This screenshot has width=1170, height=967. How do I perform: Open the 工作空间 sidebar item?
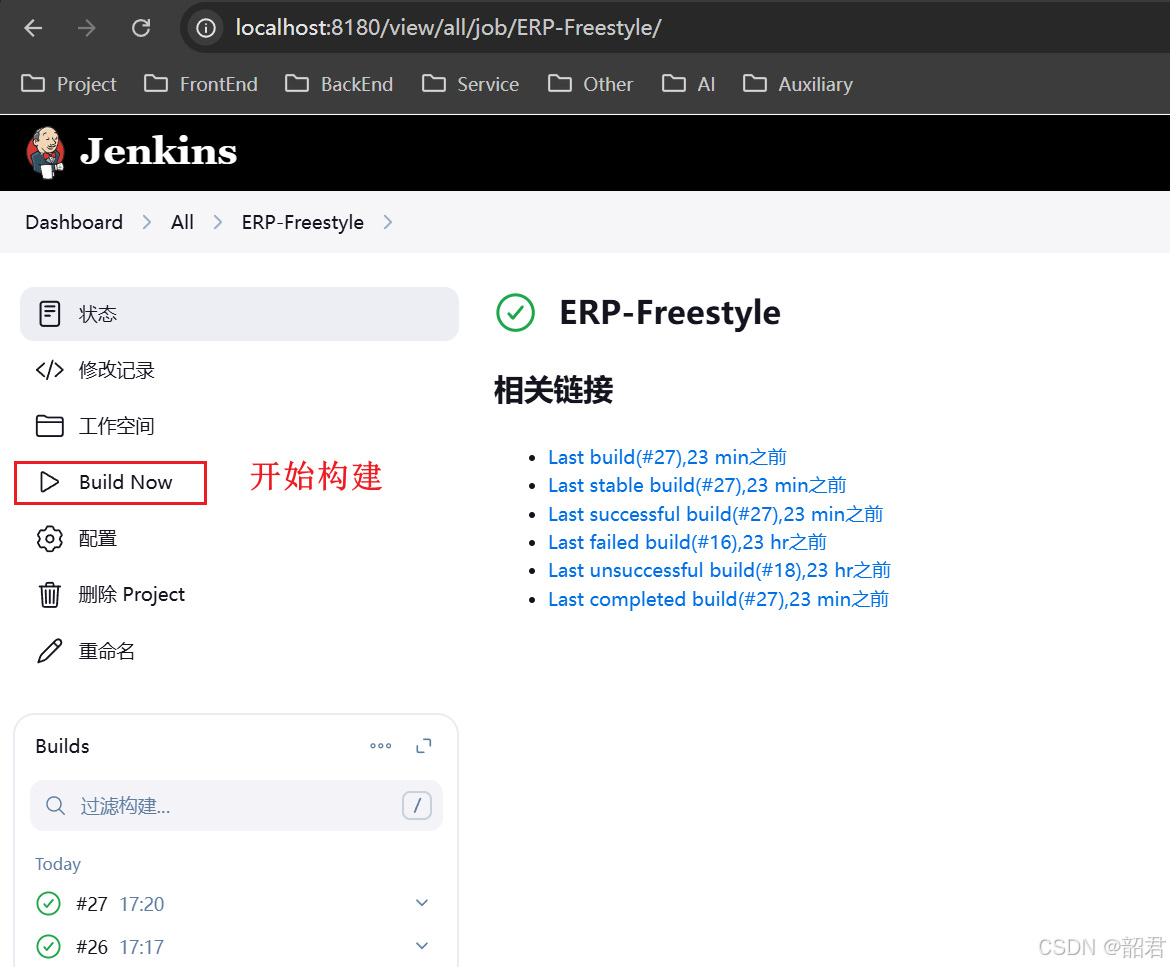point(240,426)
